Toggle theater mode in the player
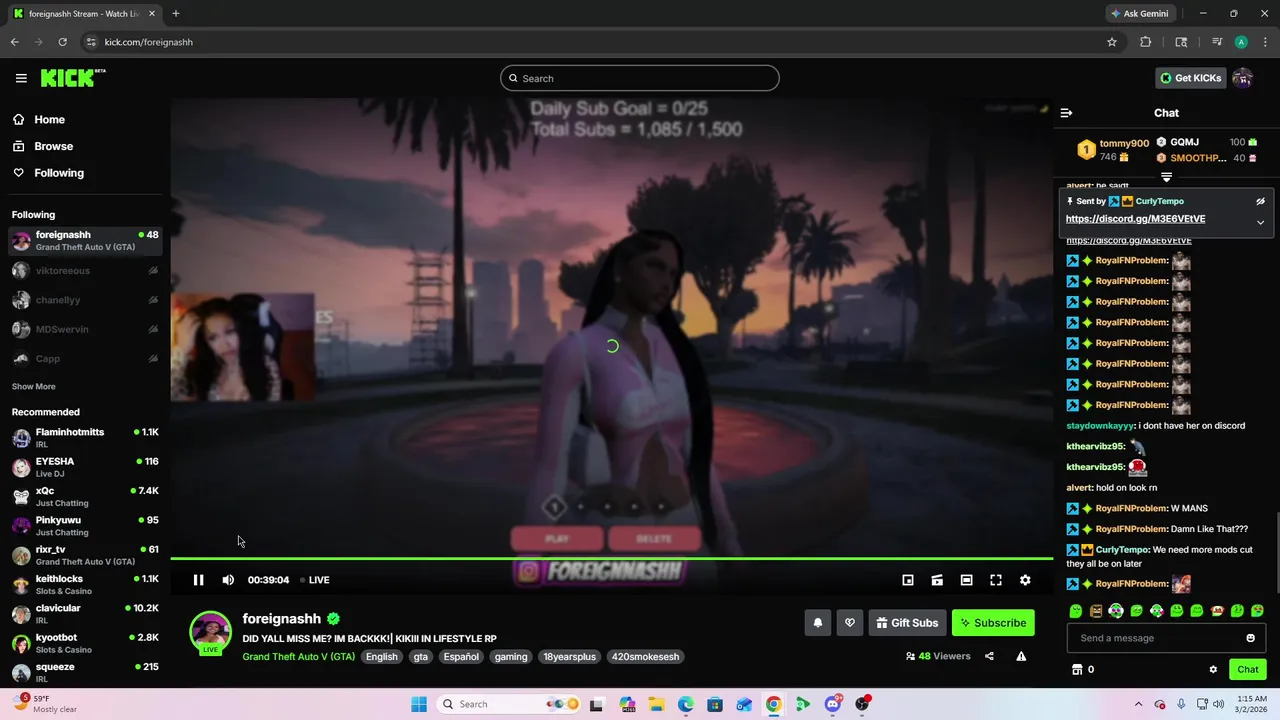 coord(966,580)
